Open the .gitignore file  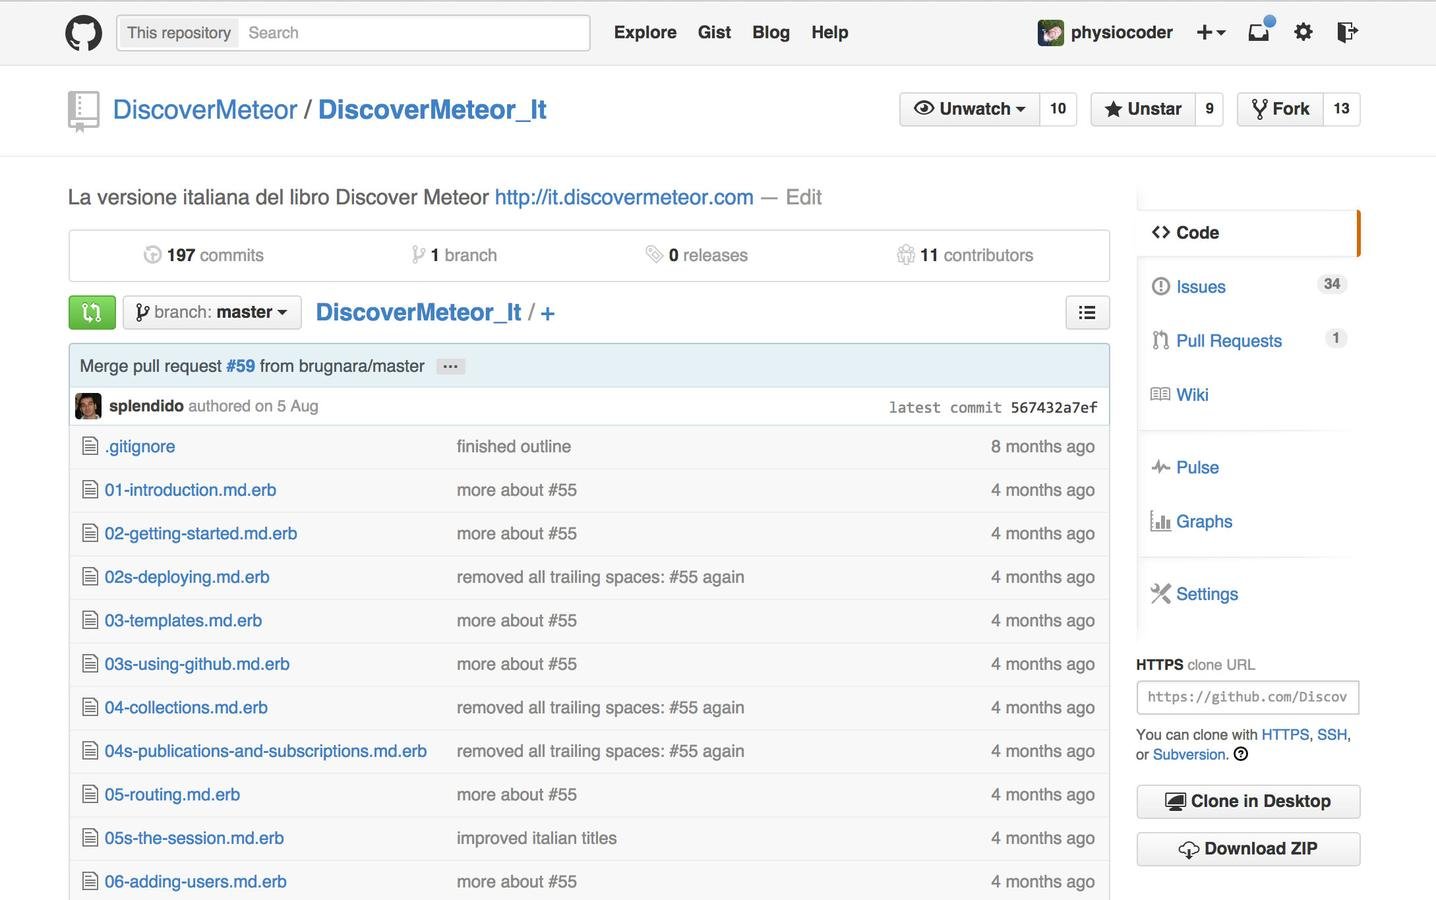pyautogui.click(x=140, y=447)
